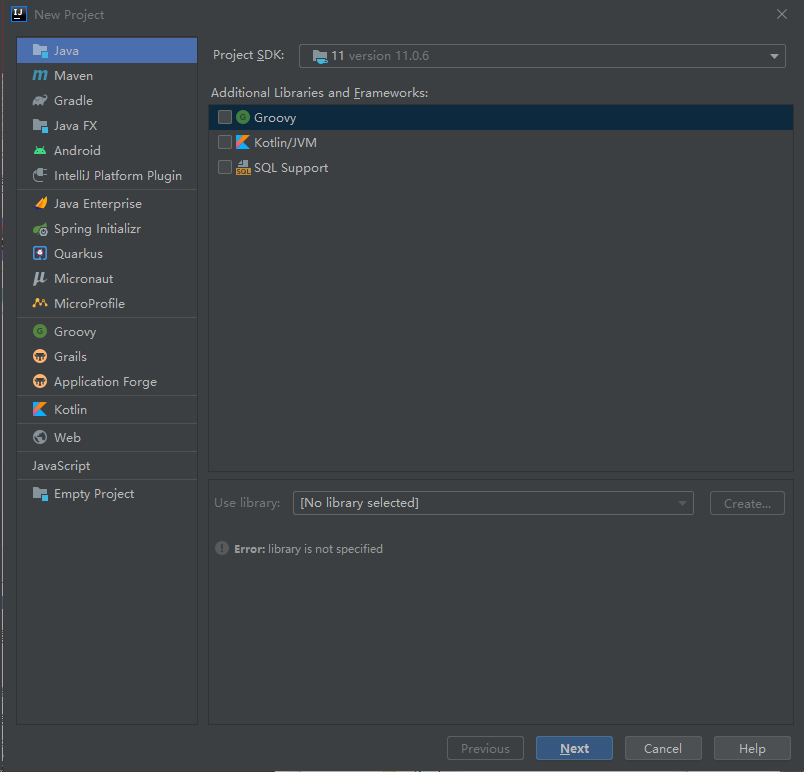
Task: Select the Groovy row in frameworks list
Action: 501,117
